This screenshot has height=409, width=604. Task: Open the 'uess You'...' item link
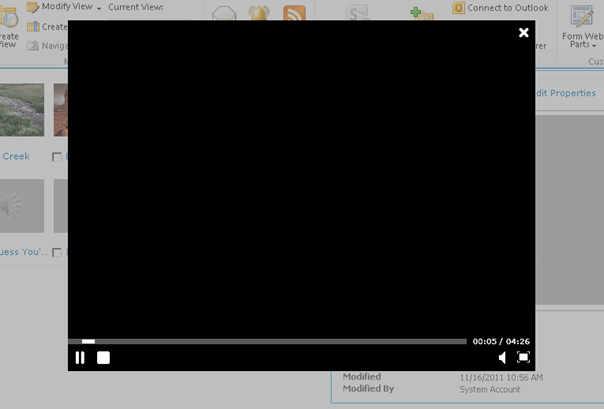[x=24, y=252]
